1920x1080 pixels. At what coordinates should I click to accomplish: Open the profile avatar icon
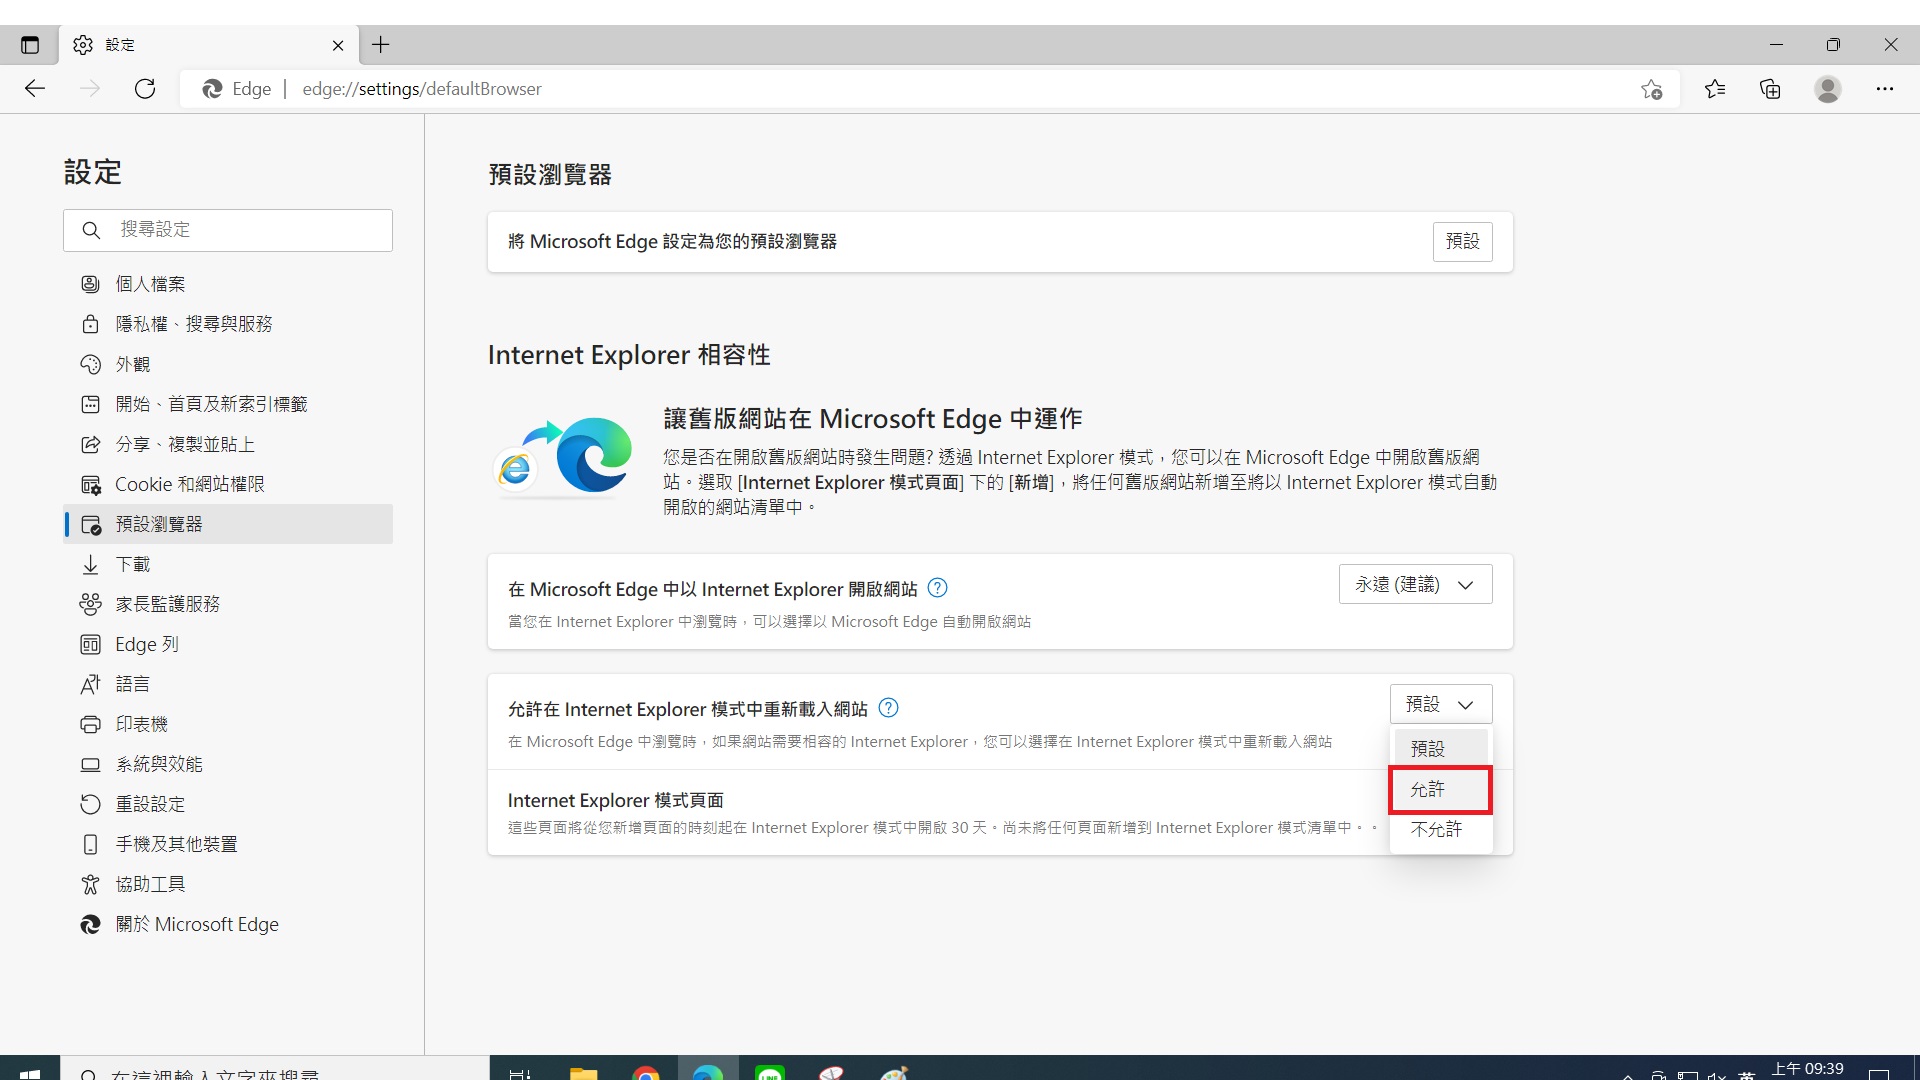(1828, 89)
